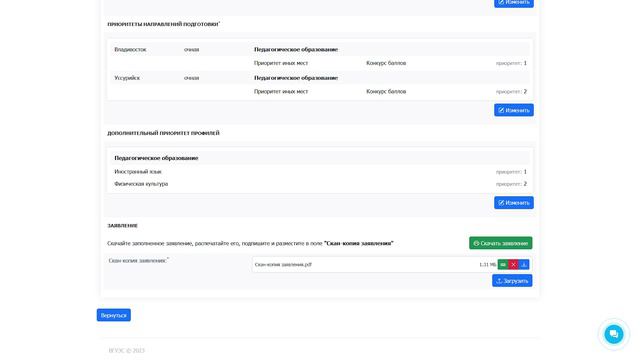Click the 'приоритет: 1' value in the Владивосток block
Viewport: 640px width, 360px height.
[511, 63]
